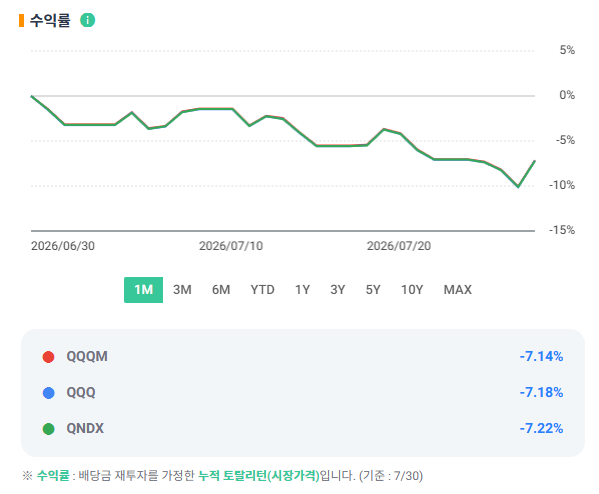Screen dimensions: 599x494
Task: Click the 2026/07/20 axis date label
Action: pyautogui.click(x=399, y=246)
